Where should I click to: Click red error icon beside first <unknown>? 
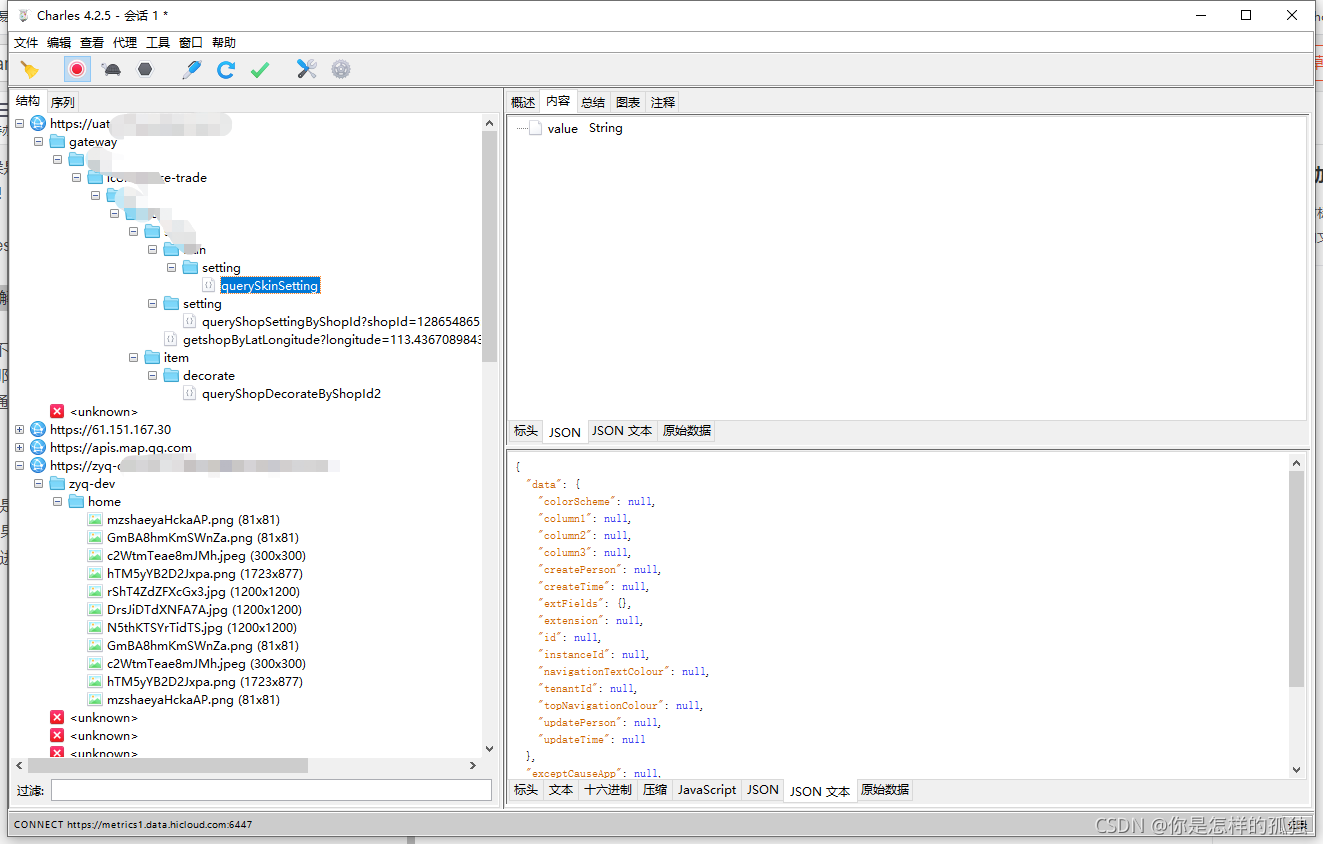57,412
